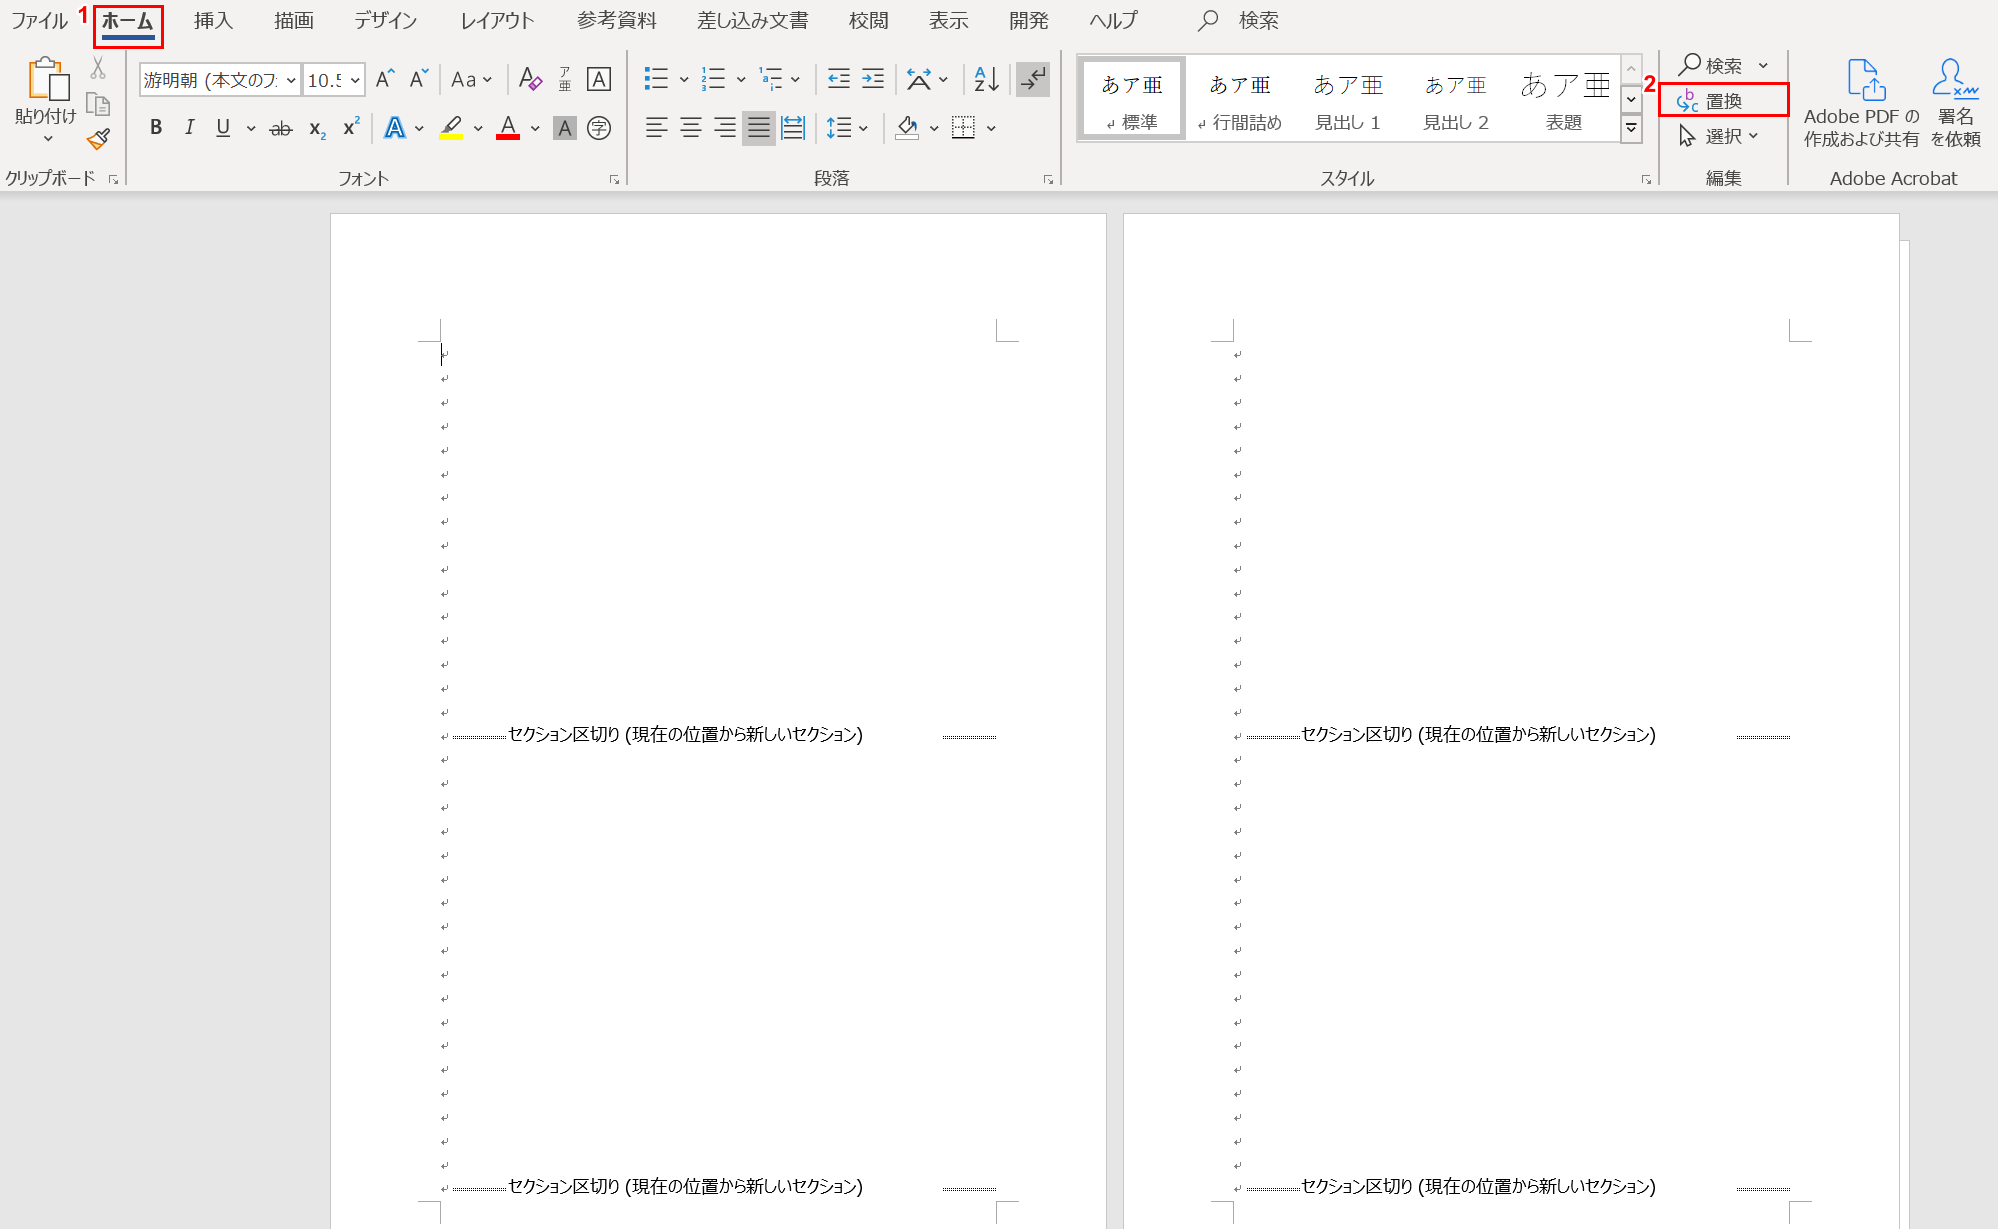Align text right
1998x1229 pixels.
point(725,128)
